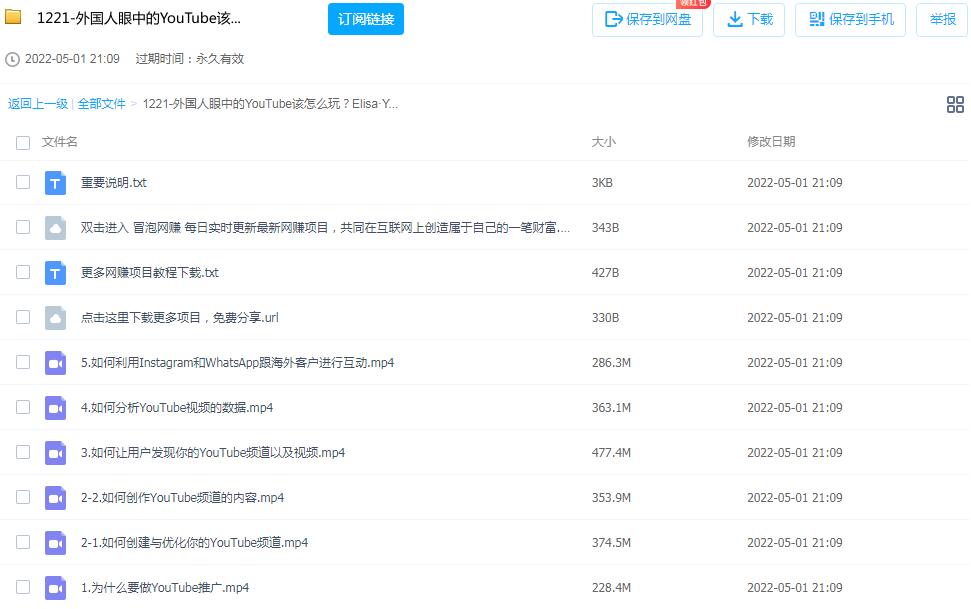Report the share via 举报 button
Viewport: 971px width, 609px height.
point(942,20)
